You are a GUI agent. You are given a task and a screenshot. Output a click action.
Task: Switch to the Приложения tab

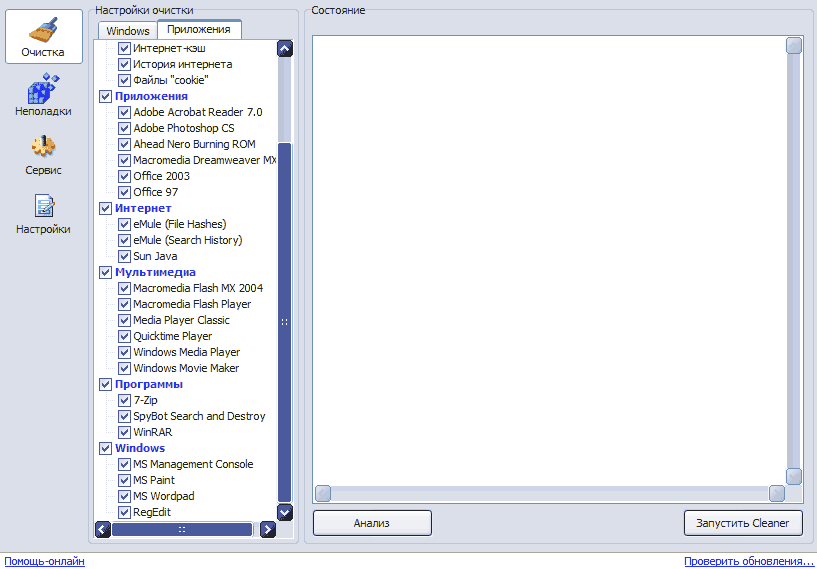tap(199, 29)
